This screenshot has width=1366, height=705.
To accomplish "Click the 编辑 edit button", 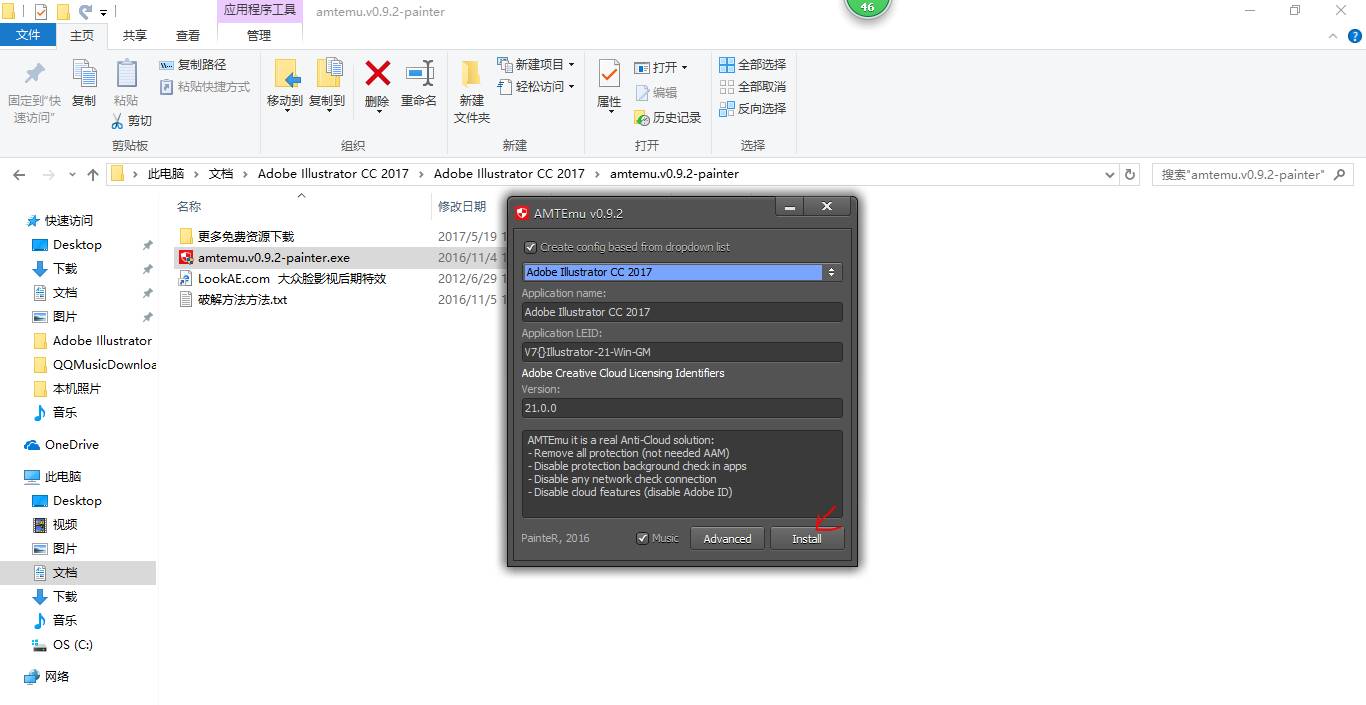I will click(x=656, y=93).
